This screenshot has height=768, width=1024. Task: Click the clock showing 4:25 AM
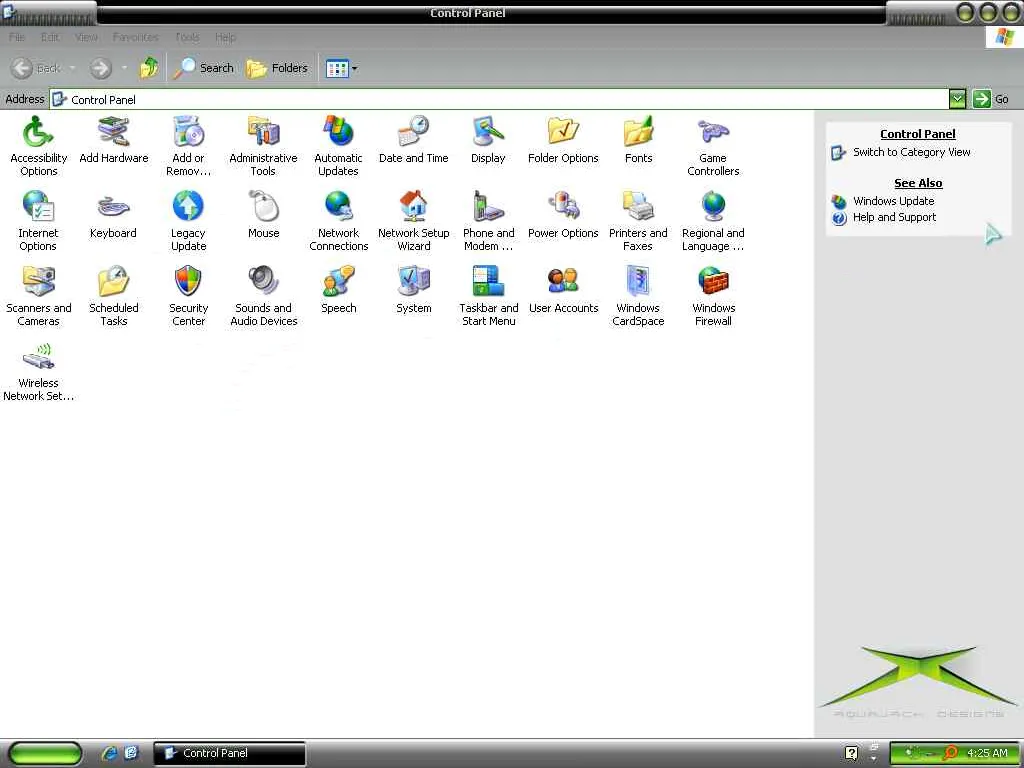987,753
